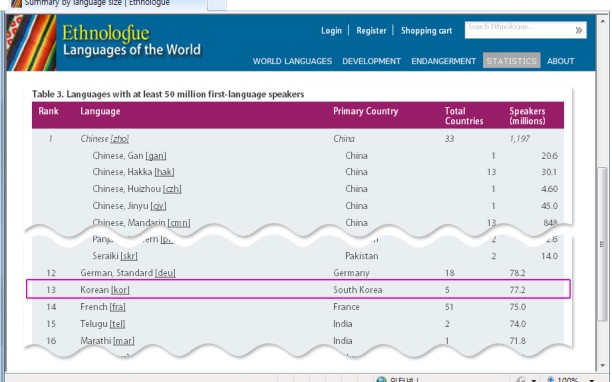Follow the [kor] Korean code link

point(120,290)
